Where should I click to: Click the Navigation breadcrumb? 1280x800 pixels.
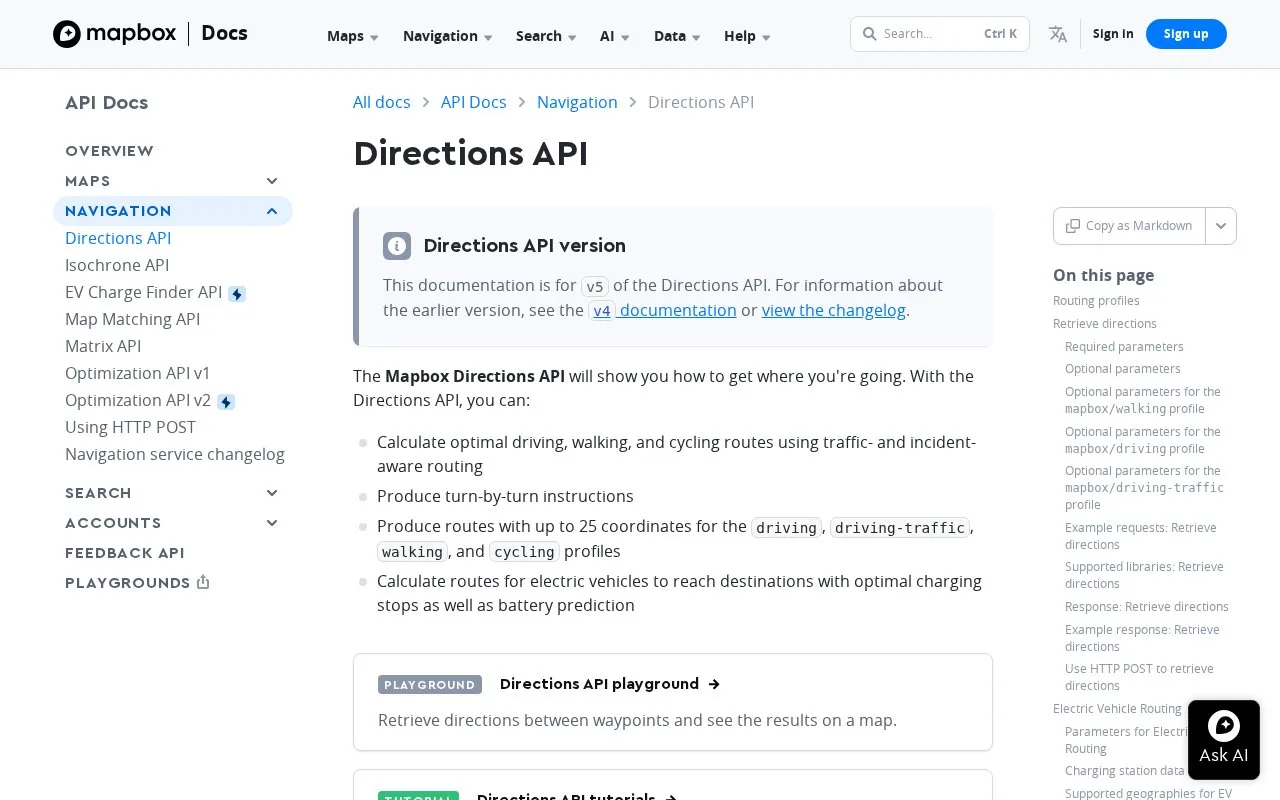(577, 102)
